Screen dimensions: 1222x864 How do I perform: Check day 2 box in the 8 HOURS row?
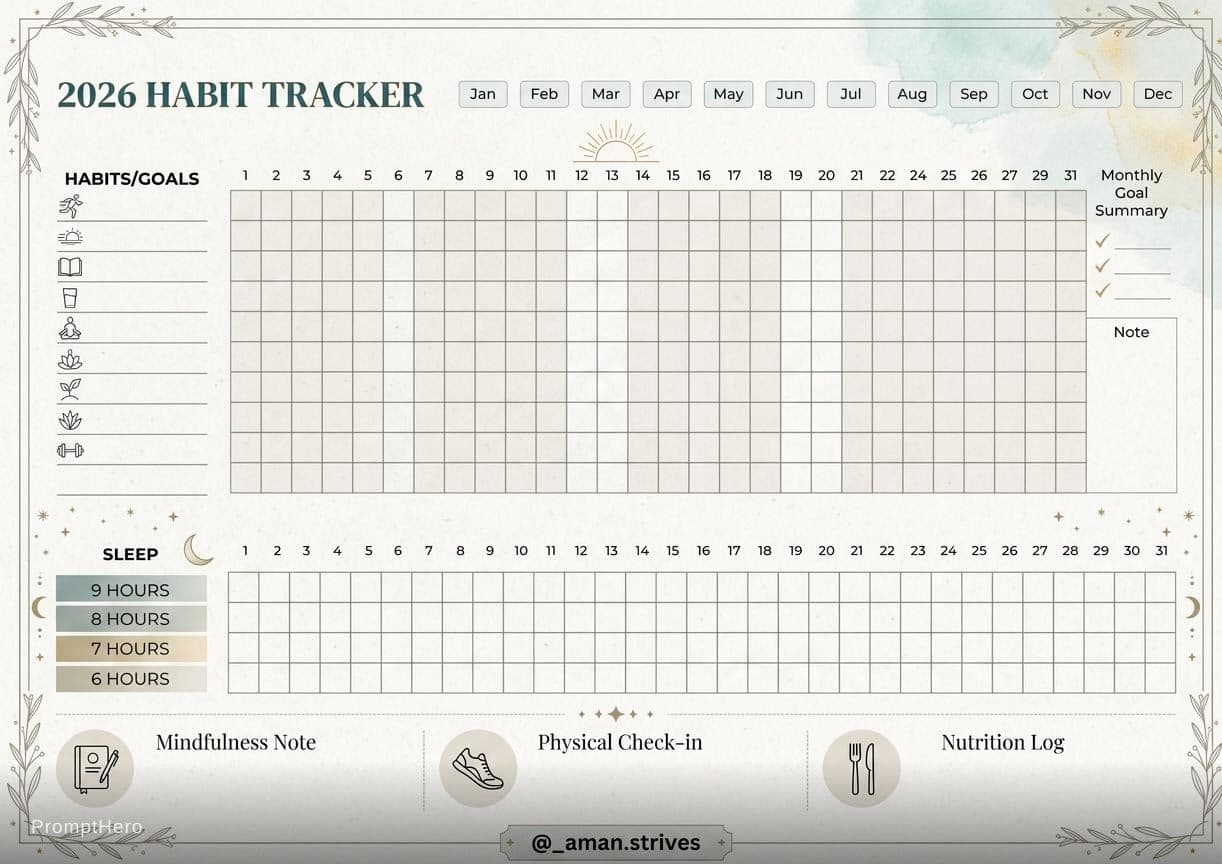tap(275, 618)
